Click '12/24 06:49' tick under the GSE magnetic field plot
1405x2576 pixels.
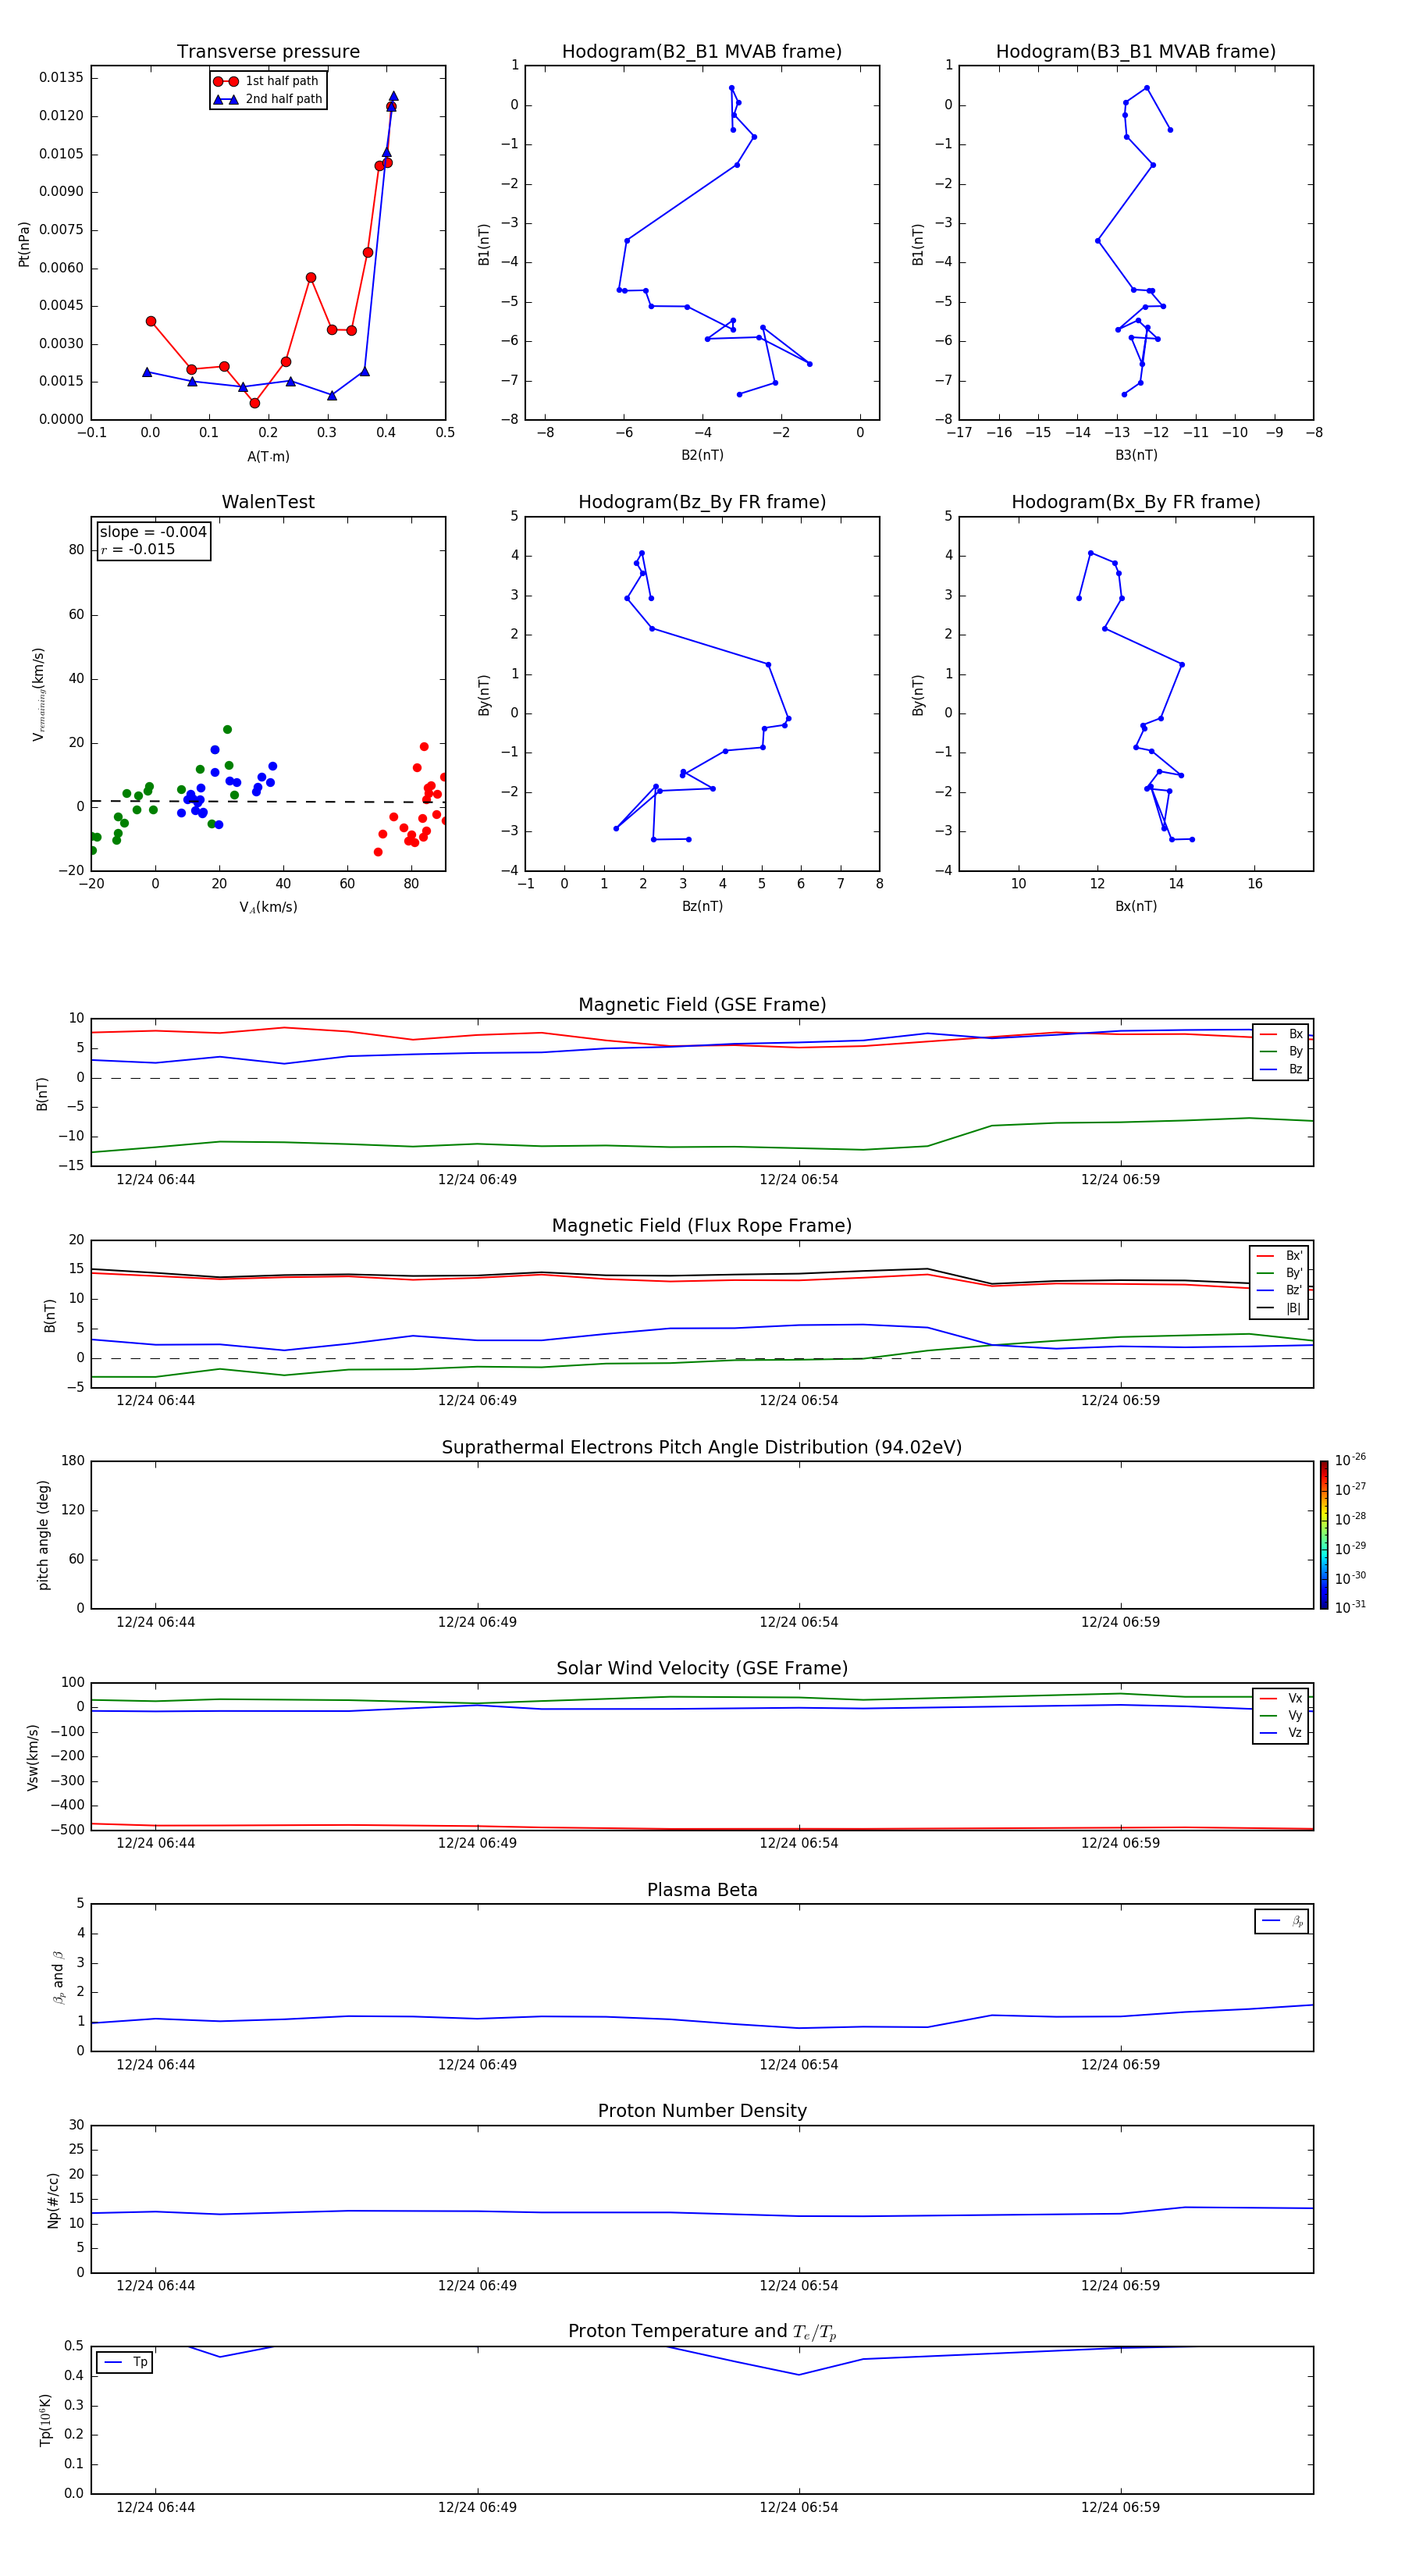pyautogui.click(x=477, y=1180)
